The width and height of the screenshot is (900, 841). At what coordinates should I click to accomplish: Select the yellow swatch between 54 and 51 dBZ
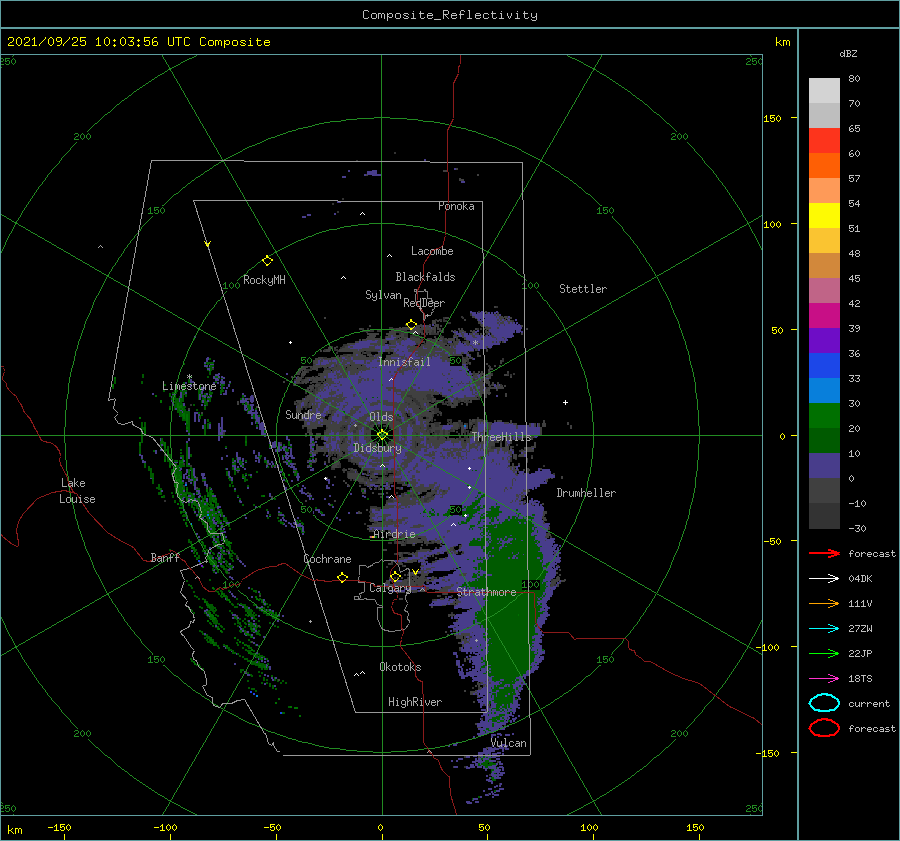(x=824, y=215)
